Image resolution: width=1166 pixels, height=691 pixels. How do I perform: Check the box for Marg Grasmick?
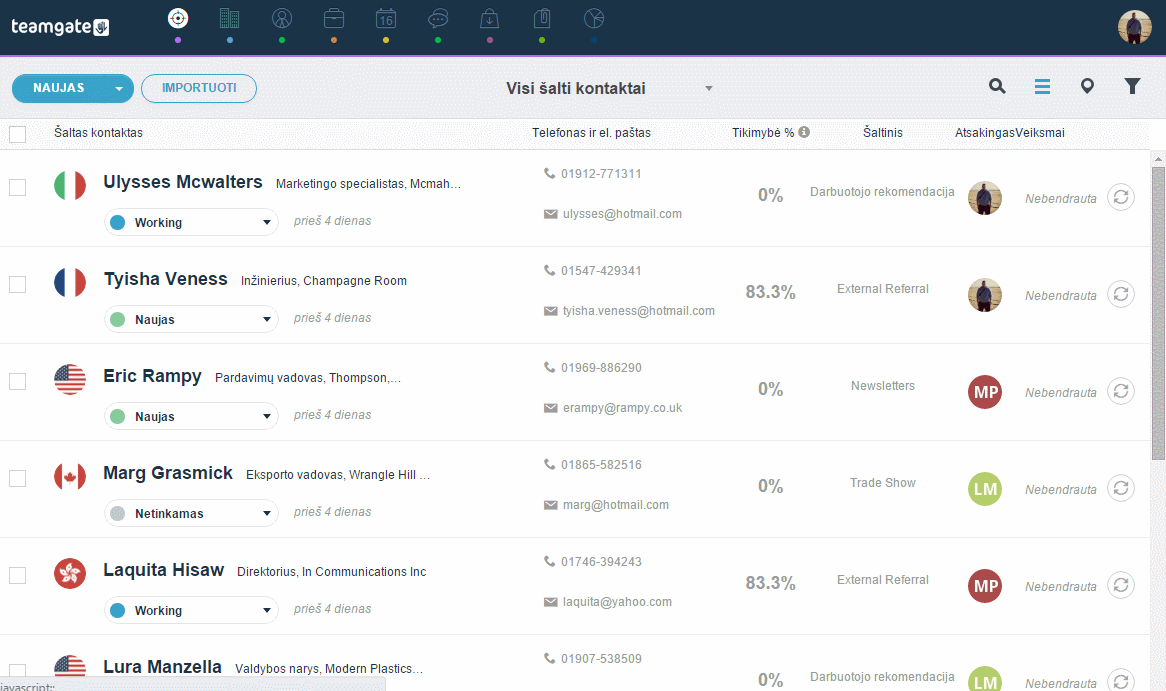tap(17, 478)
